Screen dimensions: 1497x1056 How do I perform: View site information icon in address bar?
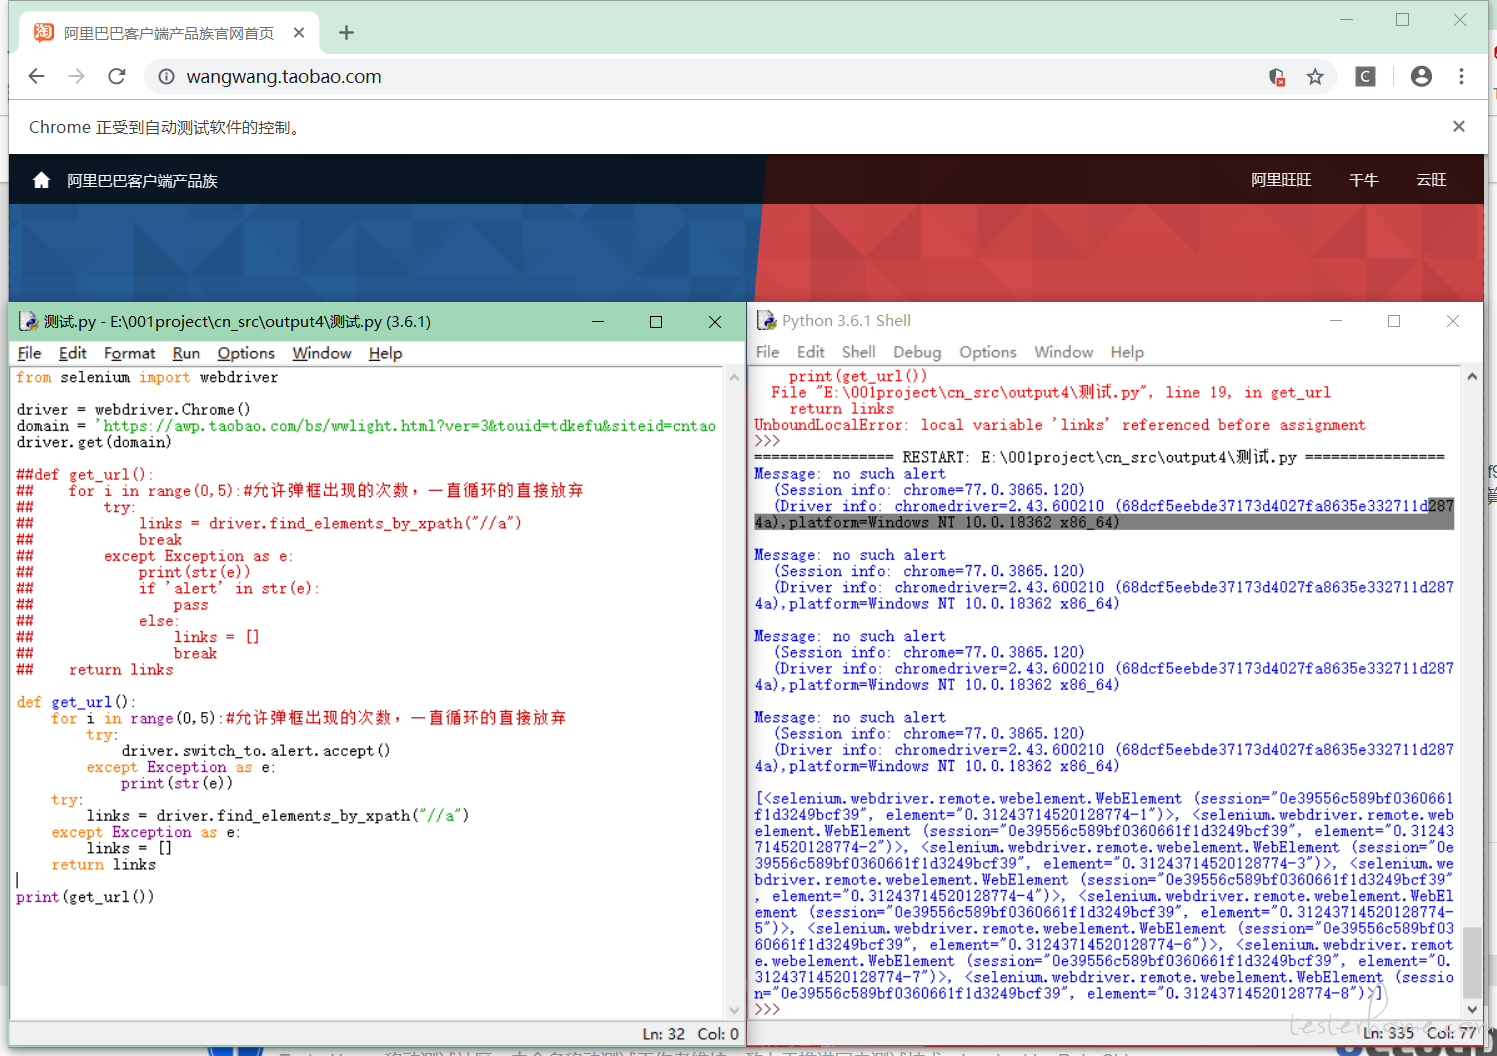[x=166, y=77]
